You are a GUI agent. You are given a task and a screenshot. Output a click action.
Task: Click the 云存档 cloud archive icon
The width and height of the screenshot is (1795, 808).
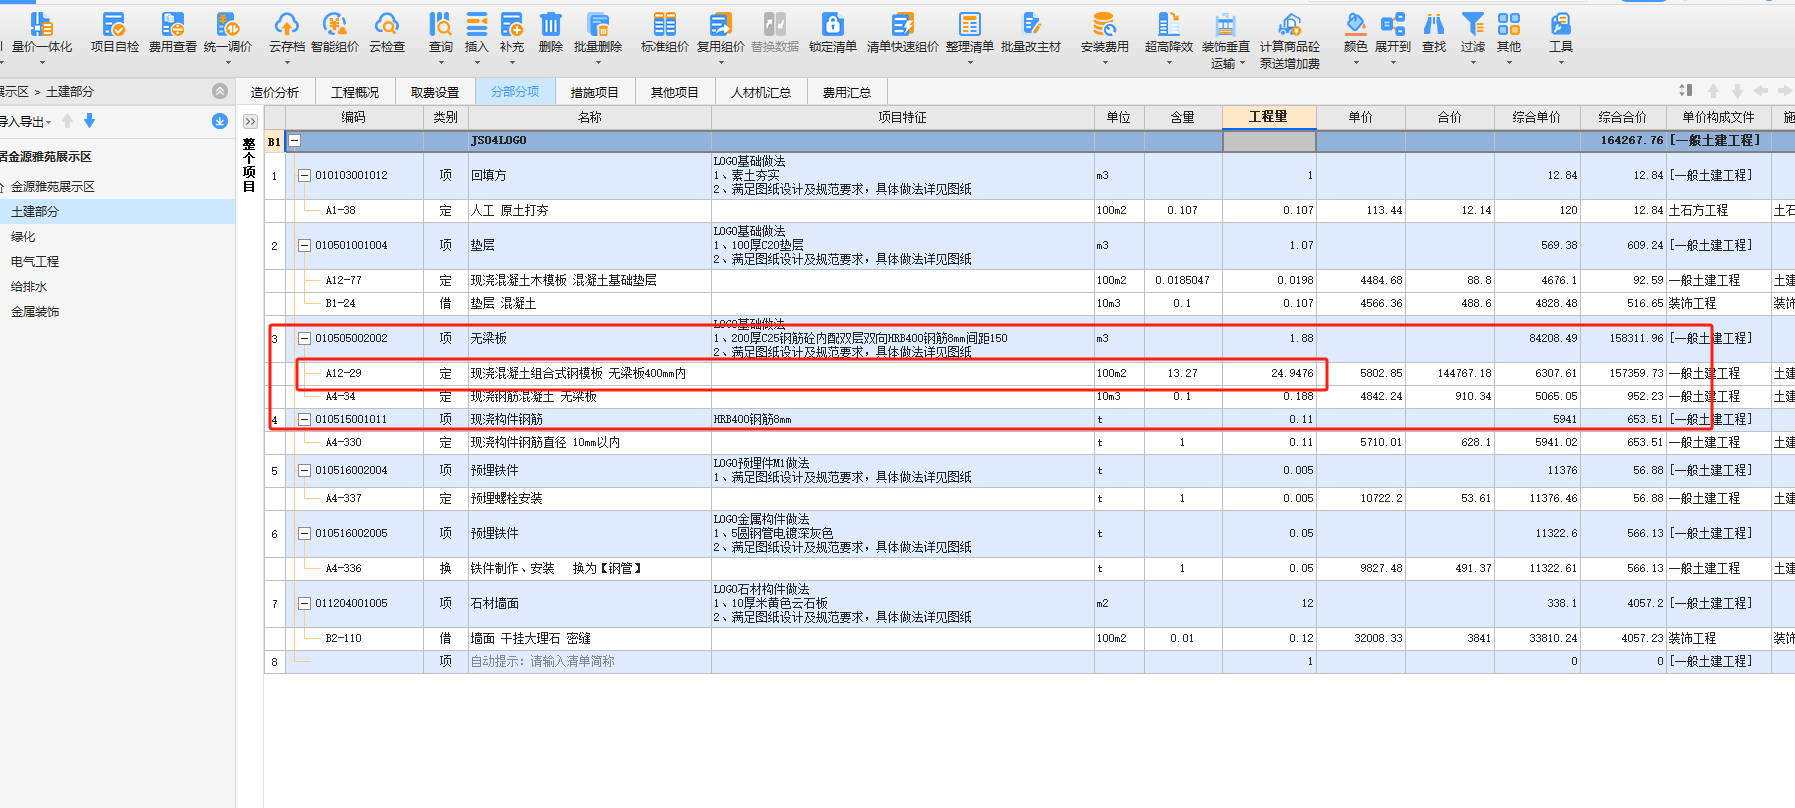286,25
